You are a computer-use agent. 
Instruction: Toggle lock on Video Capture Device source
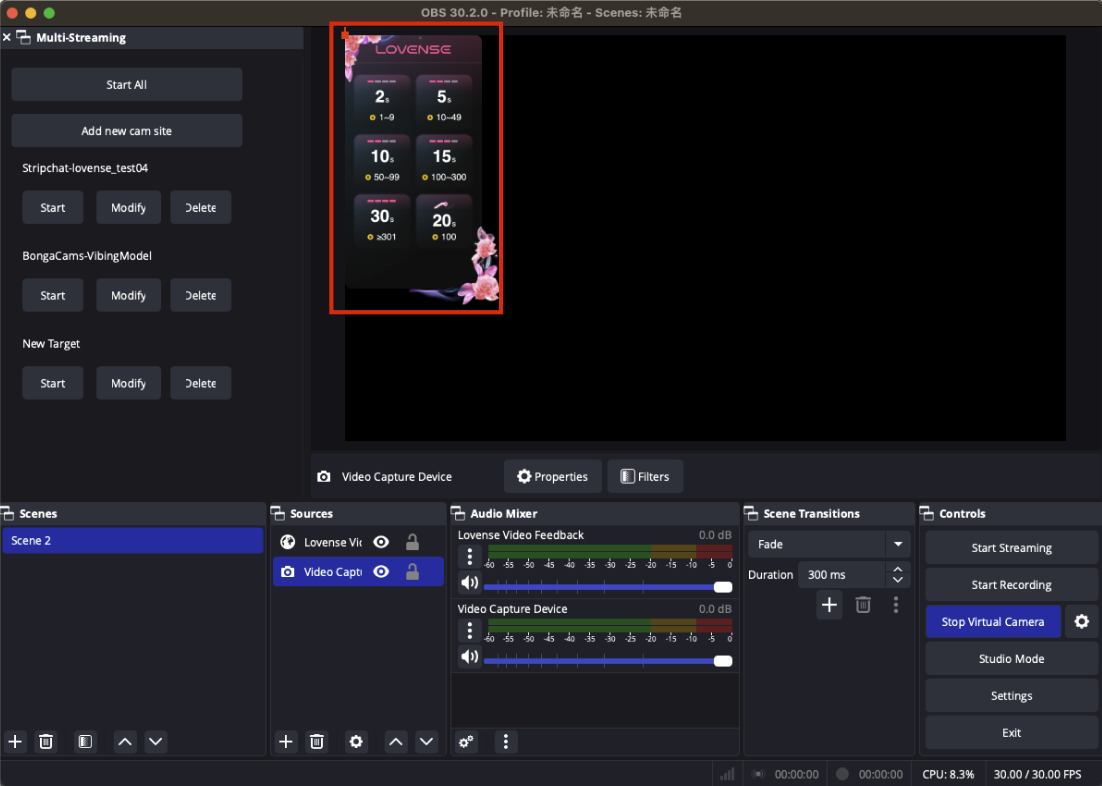(x=412, y=572)
